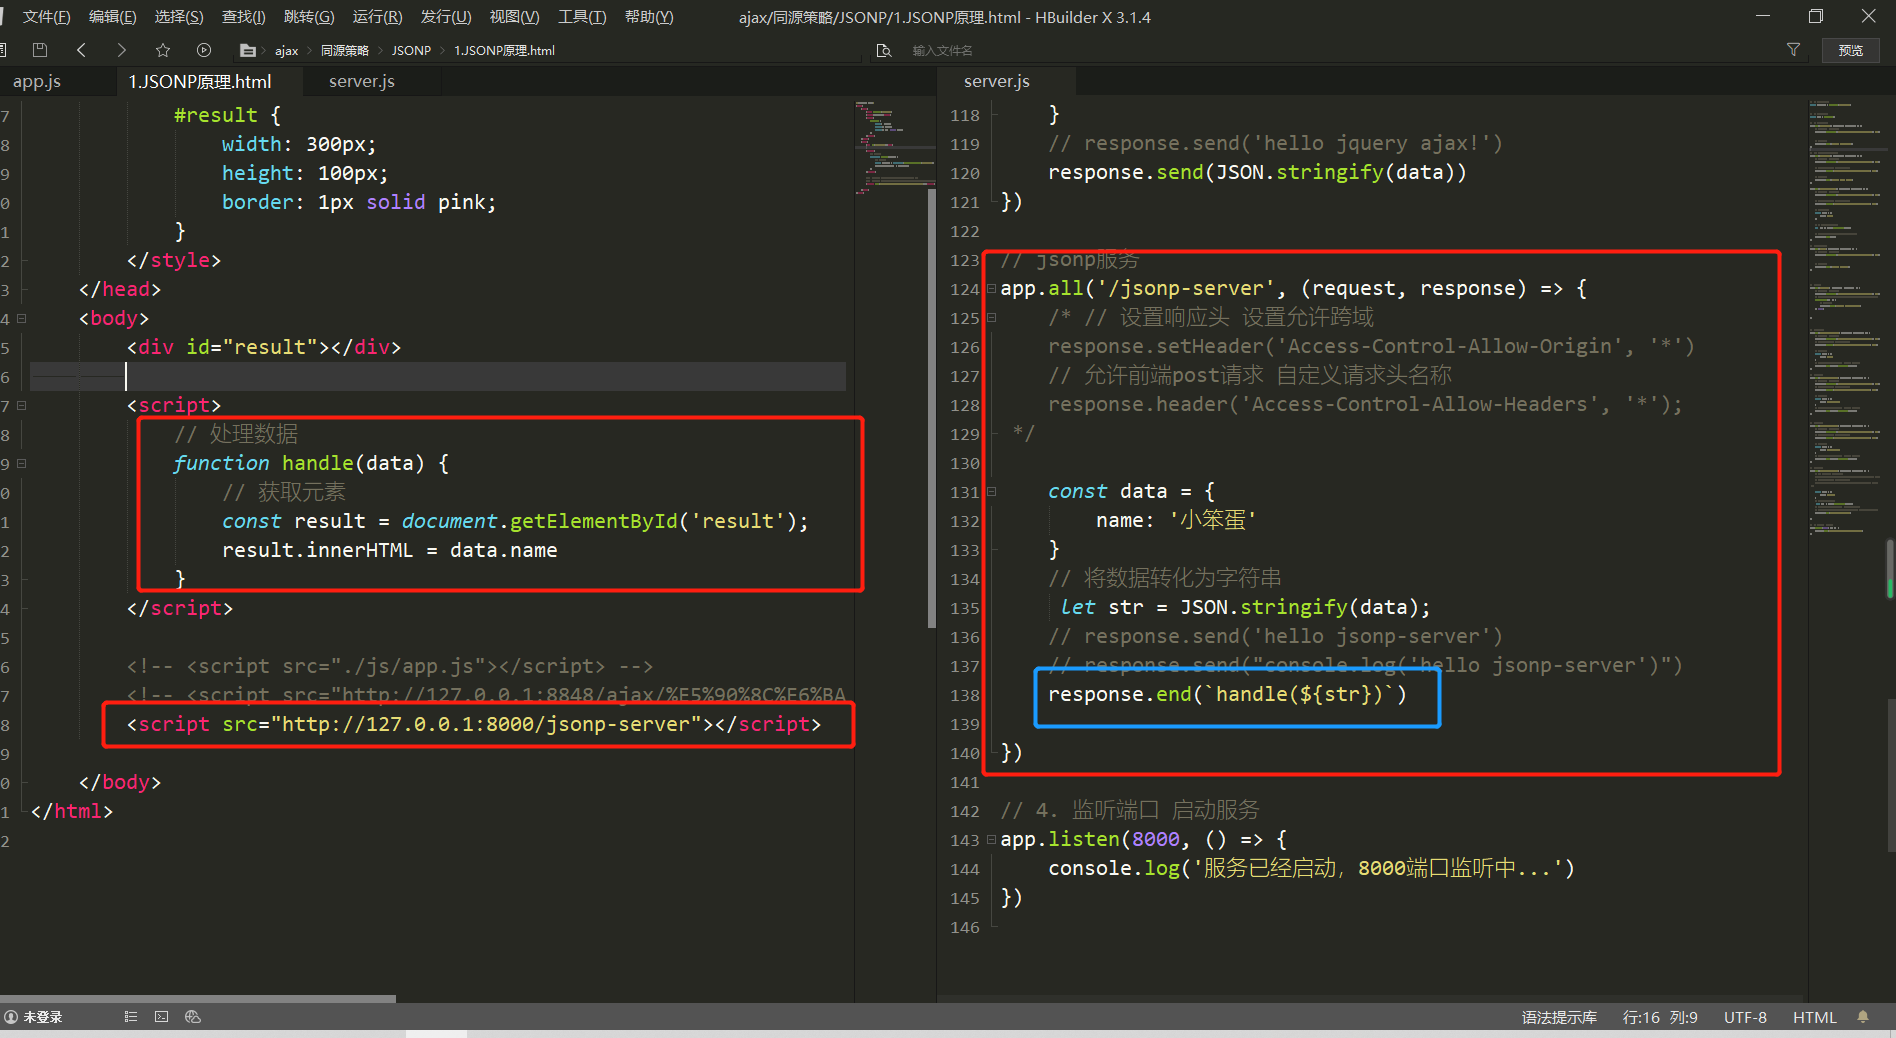Click the name: '小笨蛋' code line
1896x1038 pixels.
click(x=1176, y=520)
